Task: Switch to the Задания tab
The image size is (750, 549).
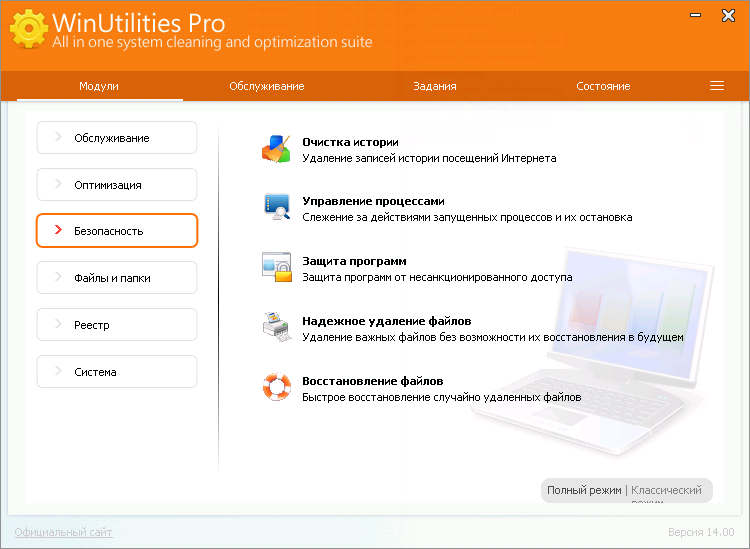Action: [435, 86]
